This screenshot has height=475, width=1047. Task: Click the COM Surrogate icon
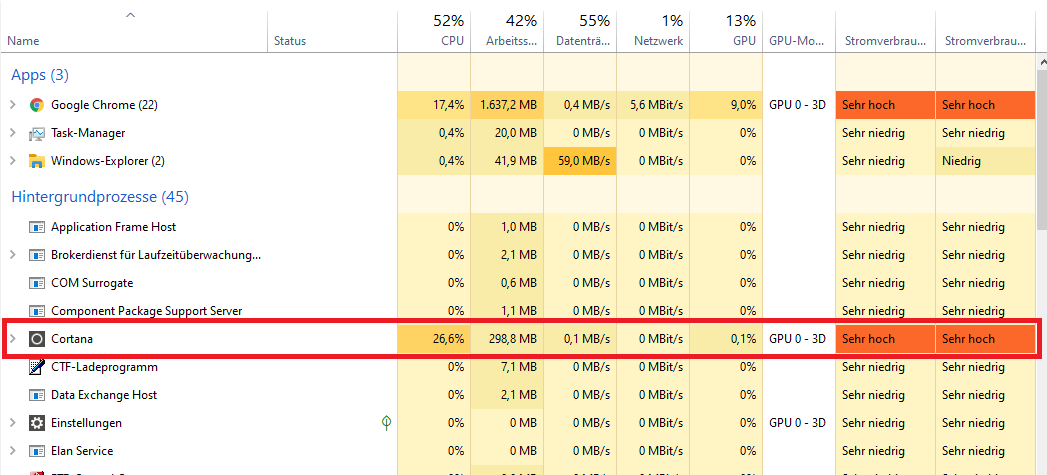(37, 283)
